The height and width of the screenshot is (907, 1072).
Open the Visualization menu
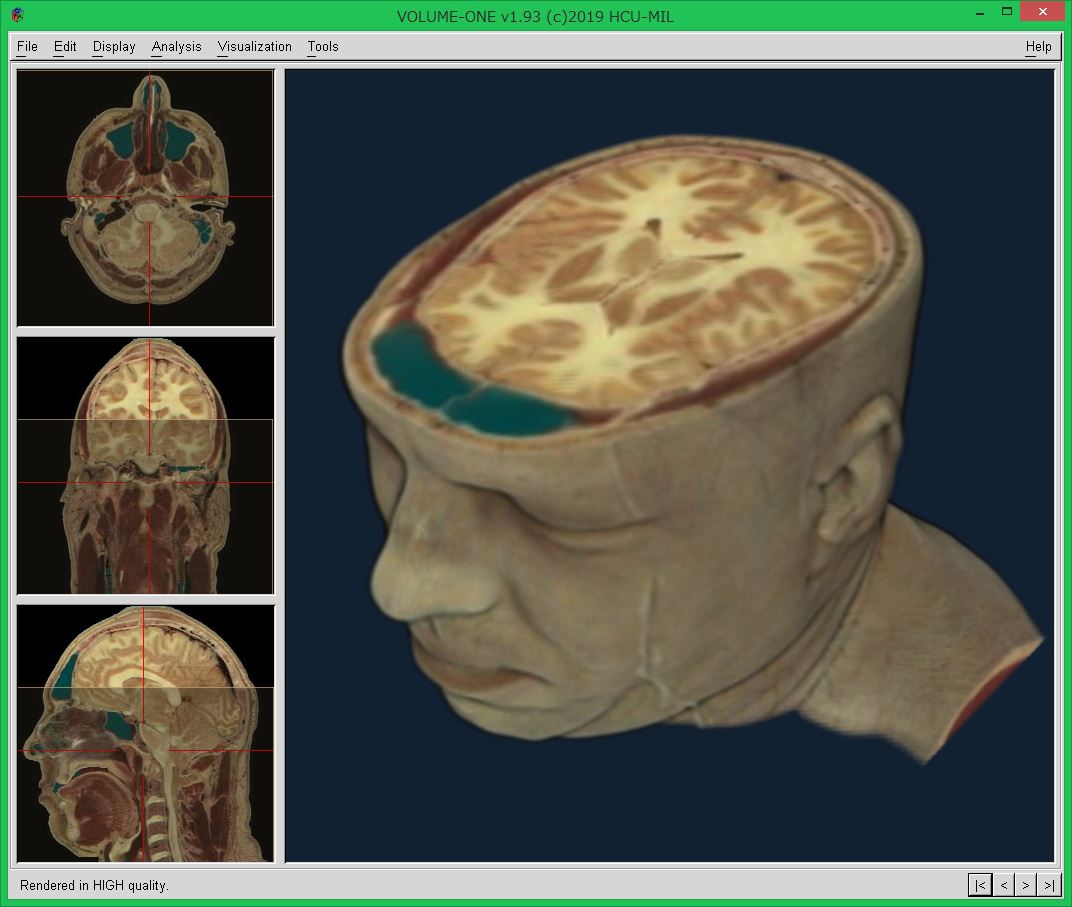[x=254, y=46]
